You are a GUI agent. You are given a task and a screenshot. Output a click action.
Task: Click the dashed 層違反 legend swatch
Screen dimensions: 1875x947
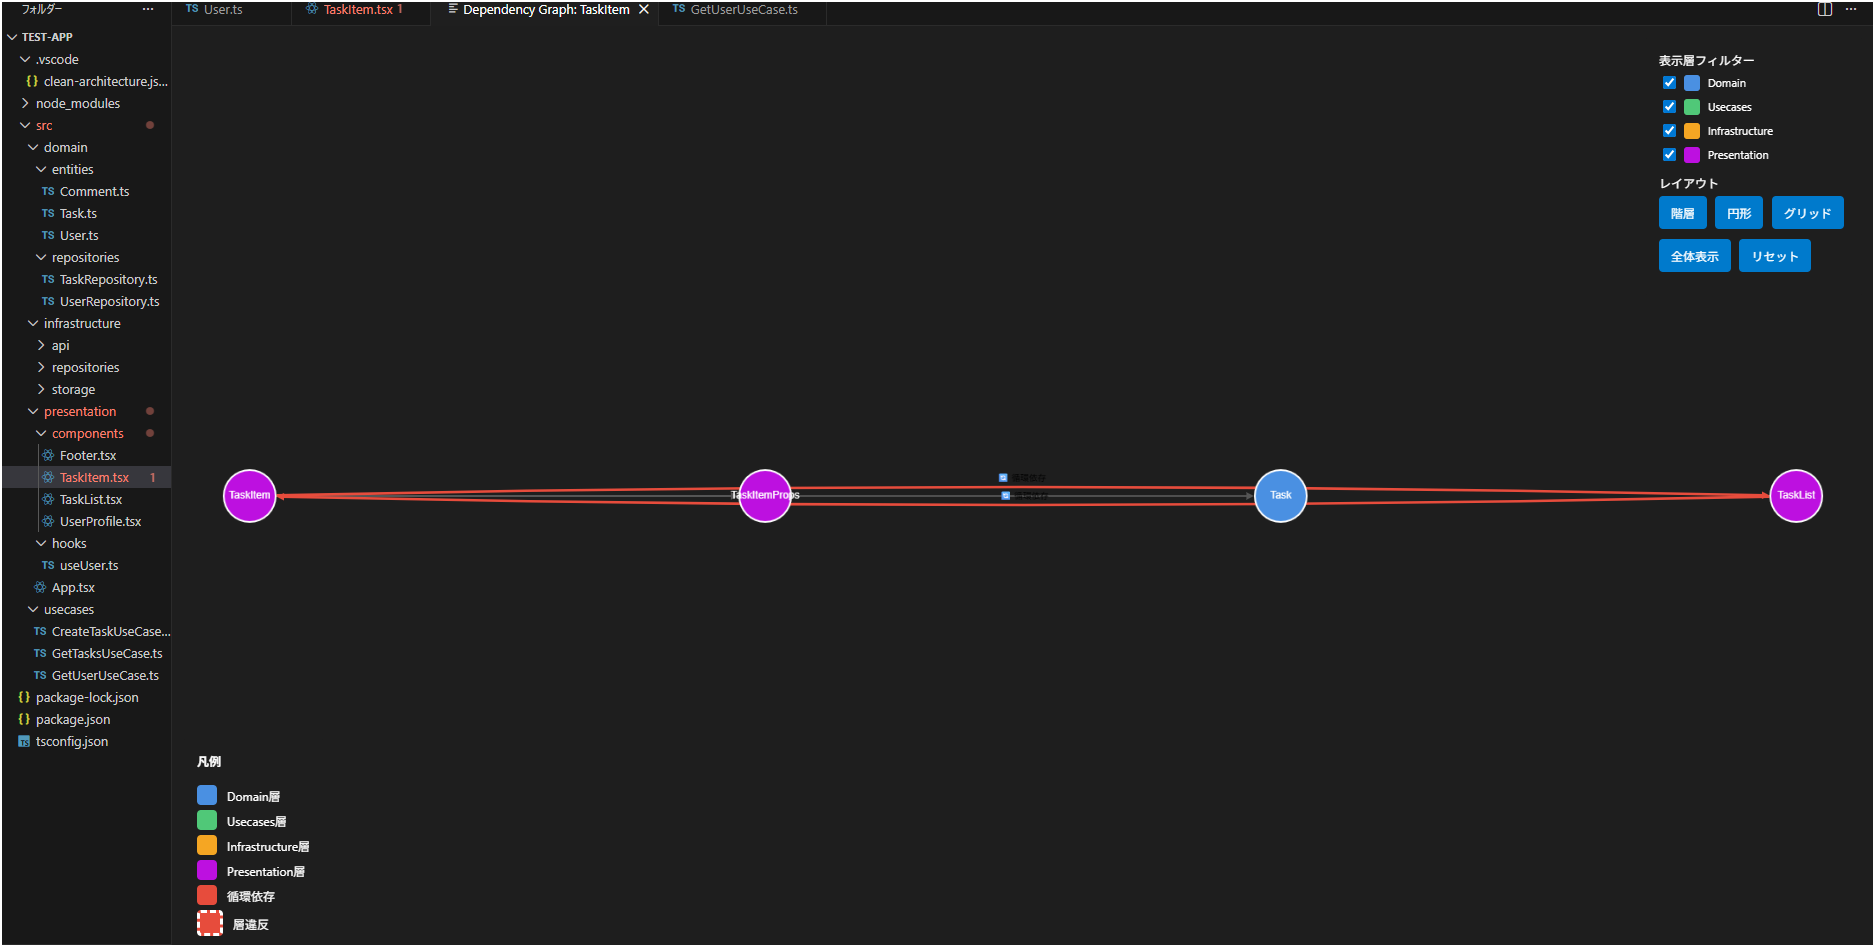point(209,923)
